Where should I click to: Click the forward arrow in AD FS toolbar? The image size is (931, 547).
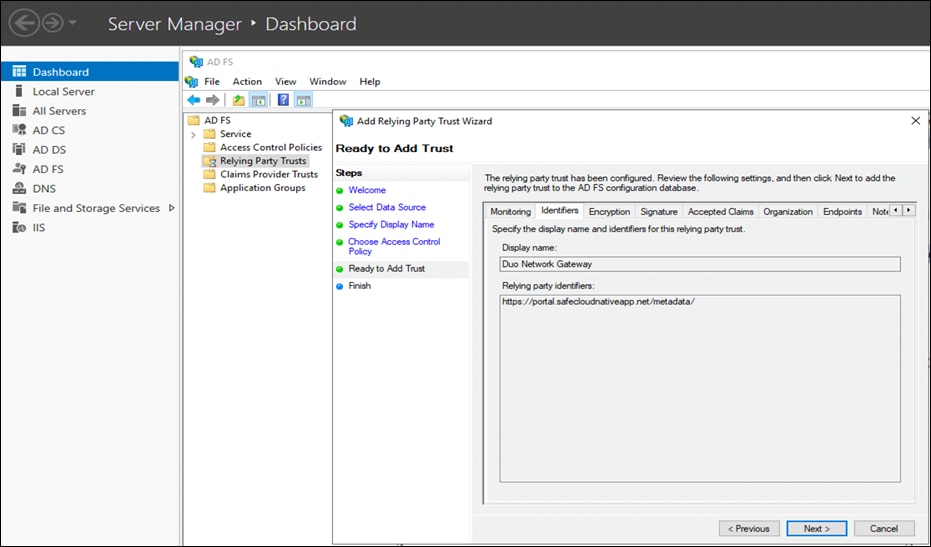[213, 100]
